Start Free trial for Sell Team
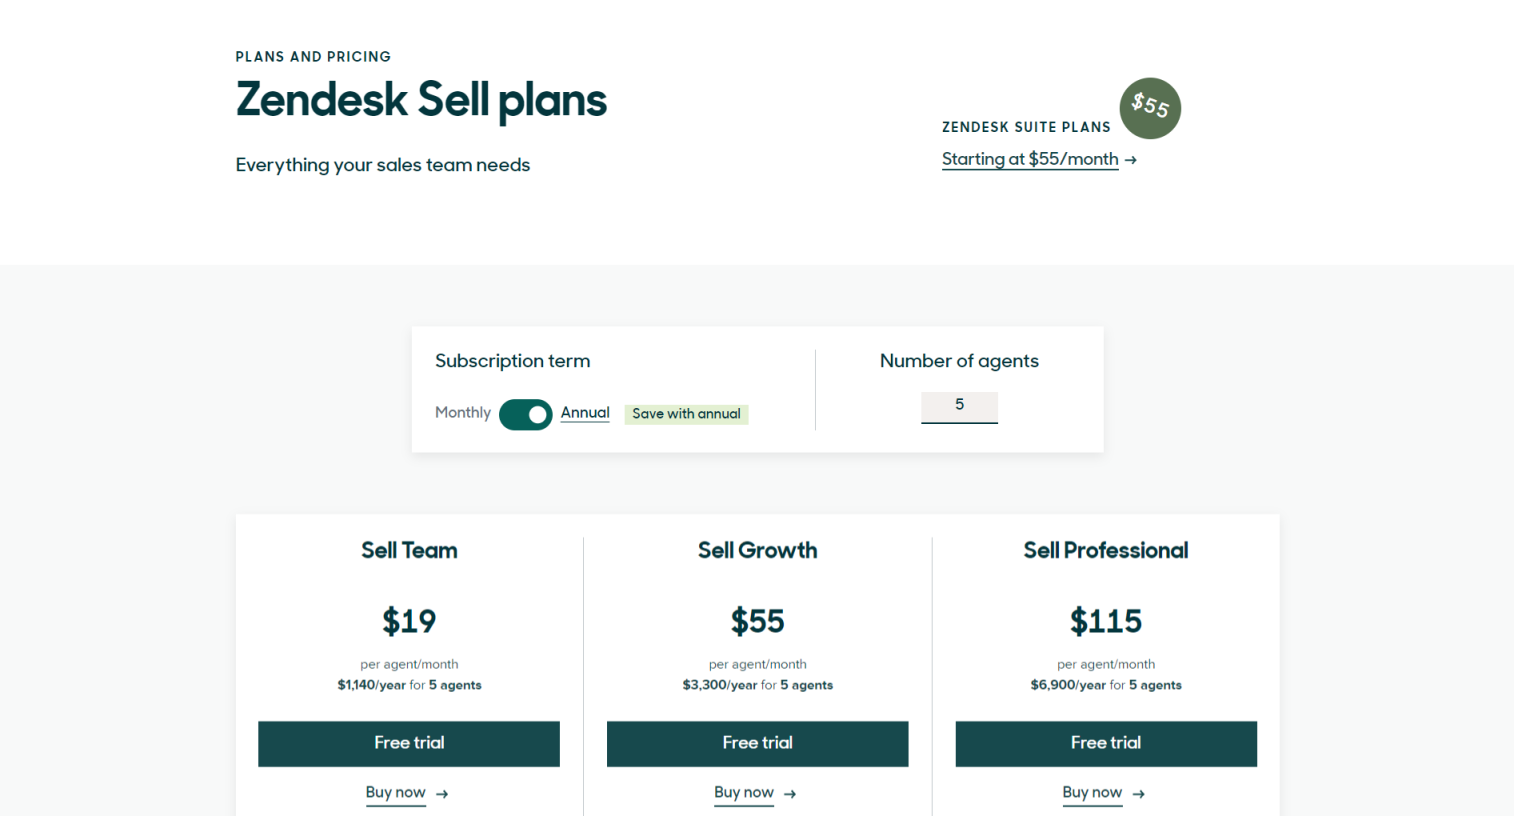 [409, 743]
